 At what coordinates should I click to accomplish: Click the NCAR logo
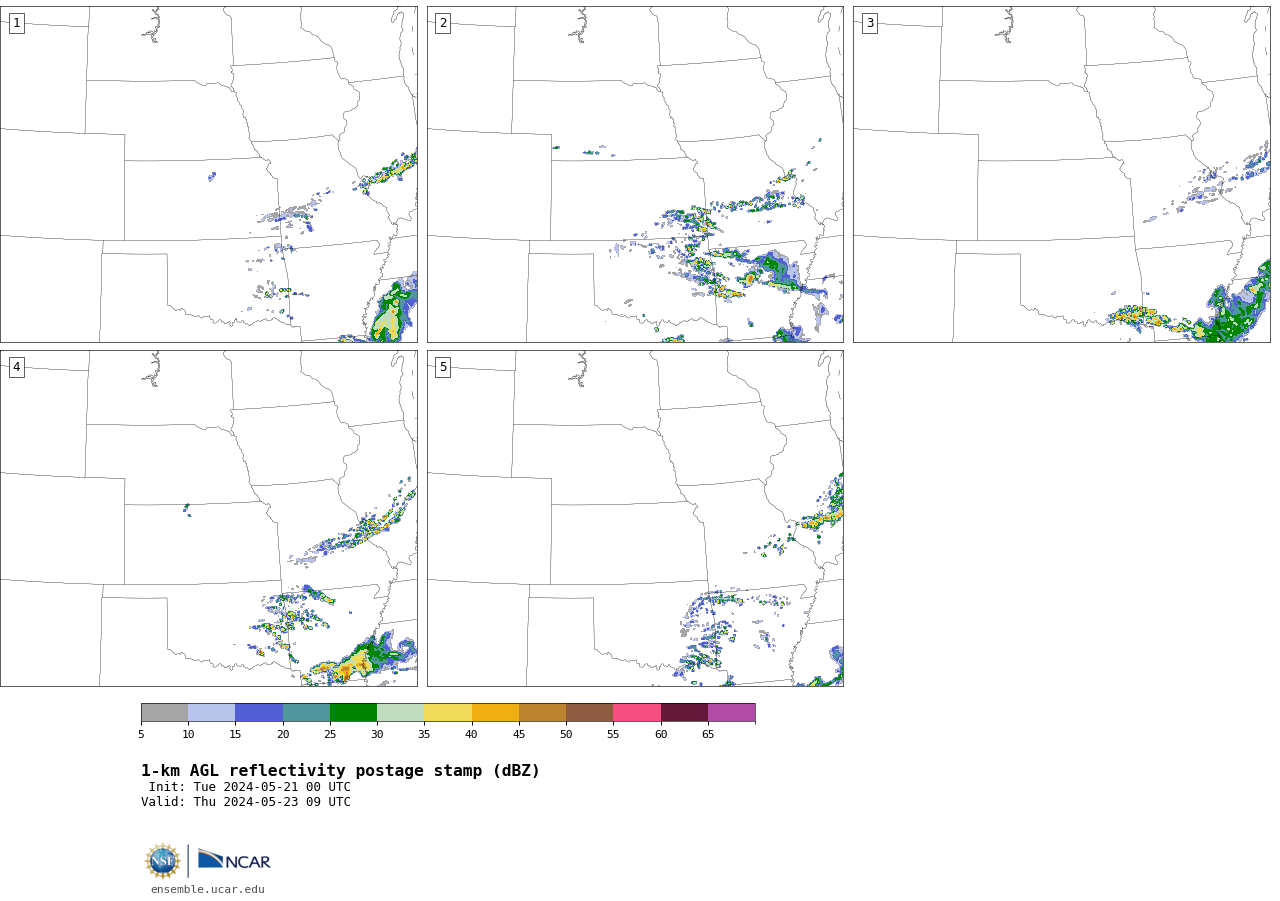[234, 860]
